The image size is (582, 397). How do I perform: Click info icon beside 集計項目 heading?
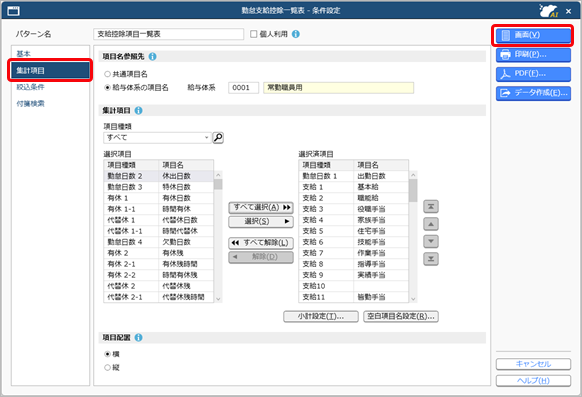point(138,111)
